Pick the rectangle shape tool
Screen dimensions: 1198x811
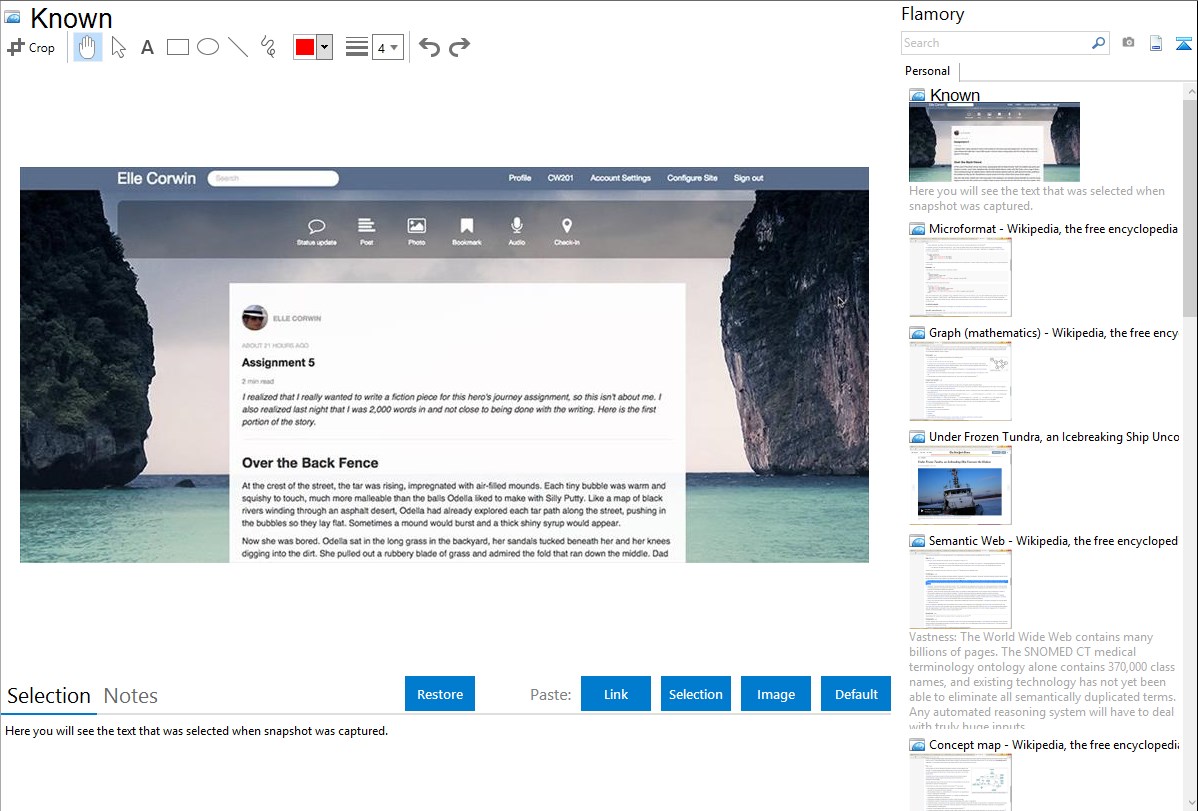pos(178,47)
